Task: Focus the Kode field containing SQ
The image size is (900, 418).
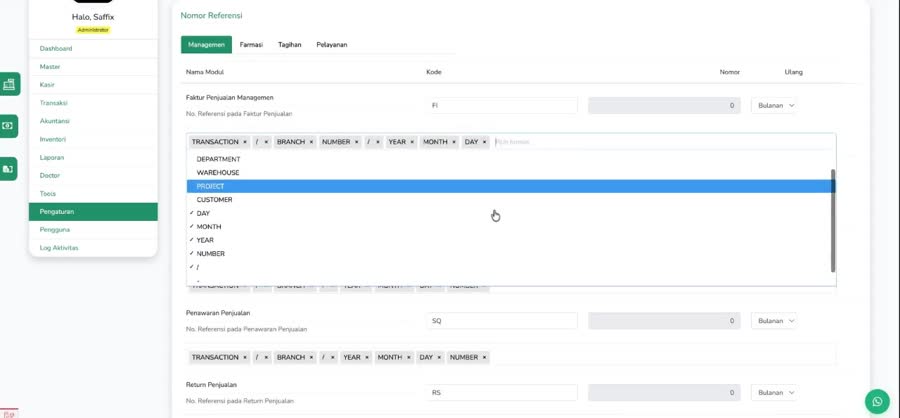Action: 502,321
